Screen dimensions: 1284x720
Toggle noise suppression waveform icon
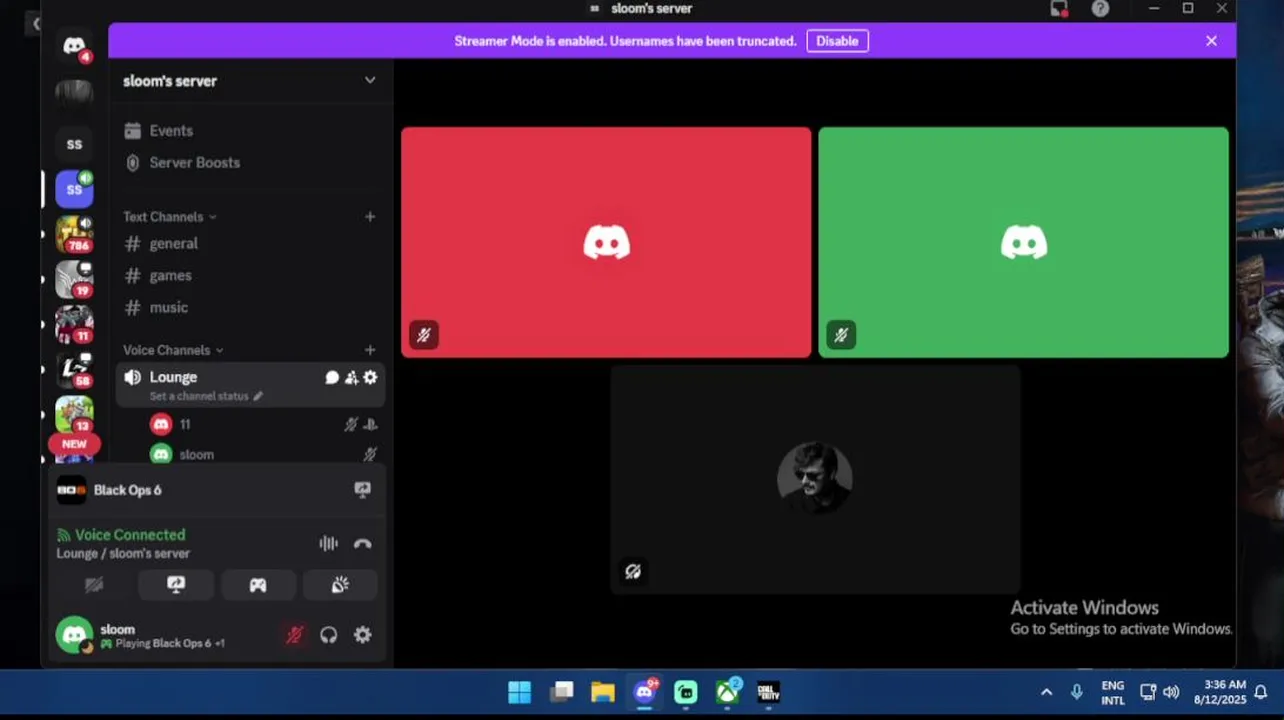pos(328,543)
